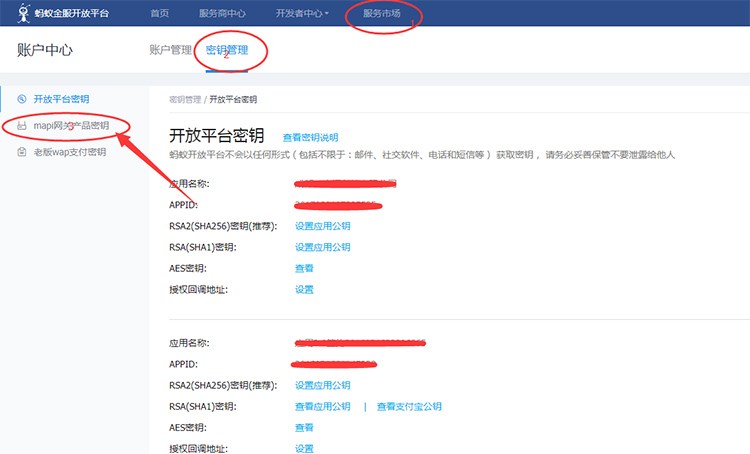750x454 pixels.
Task: Click the first app's AES密钥 label
Action: coord(188,268)
